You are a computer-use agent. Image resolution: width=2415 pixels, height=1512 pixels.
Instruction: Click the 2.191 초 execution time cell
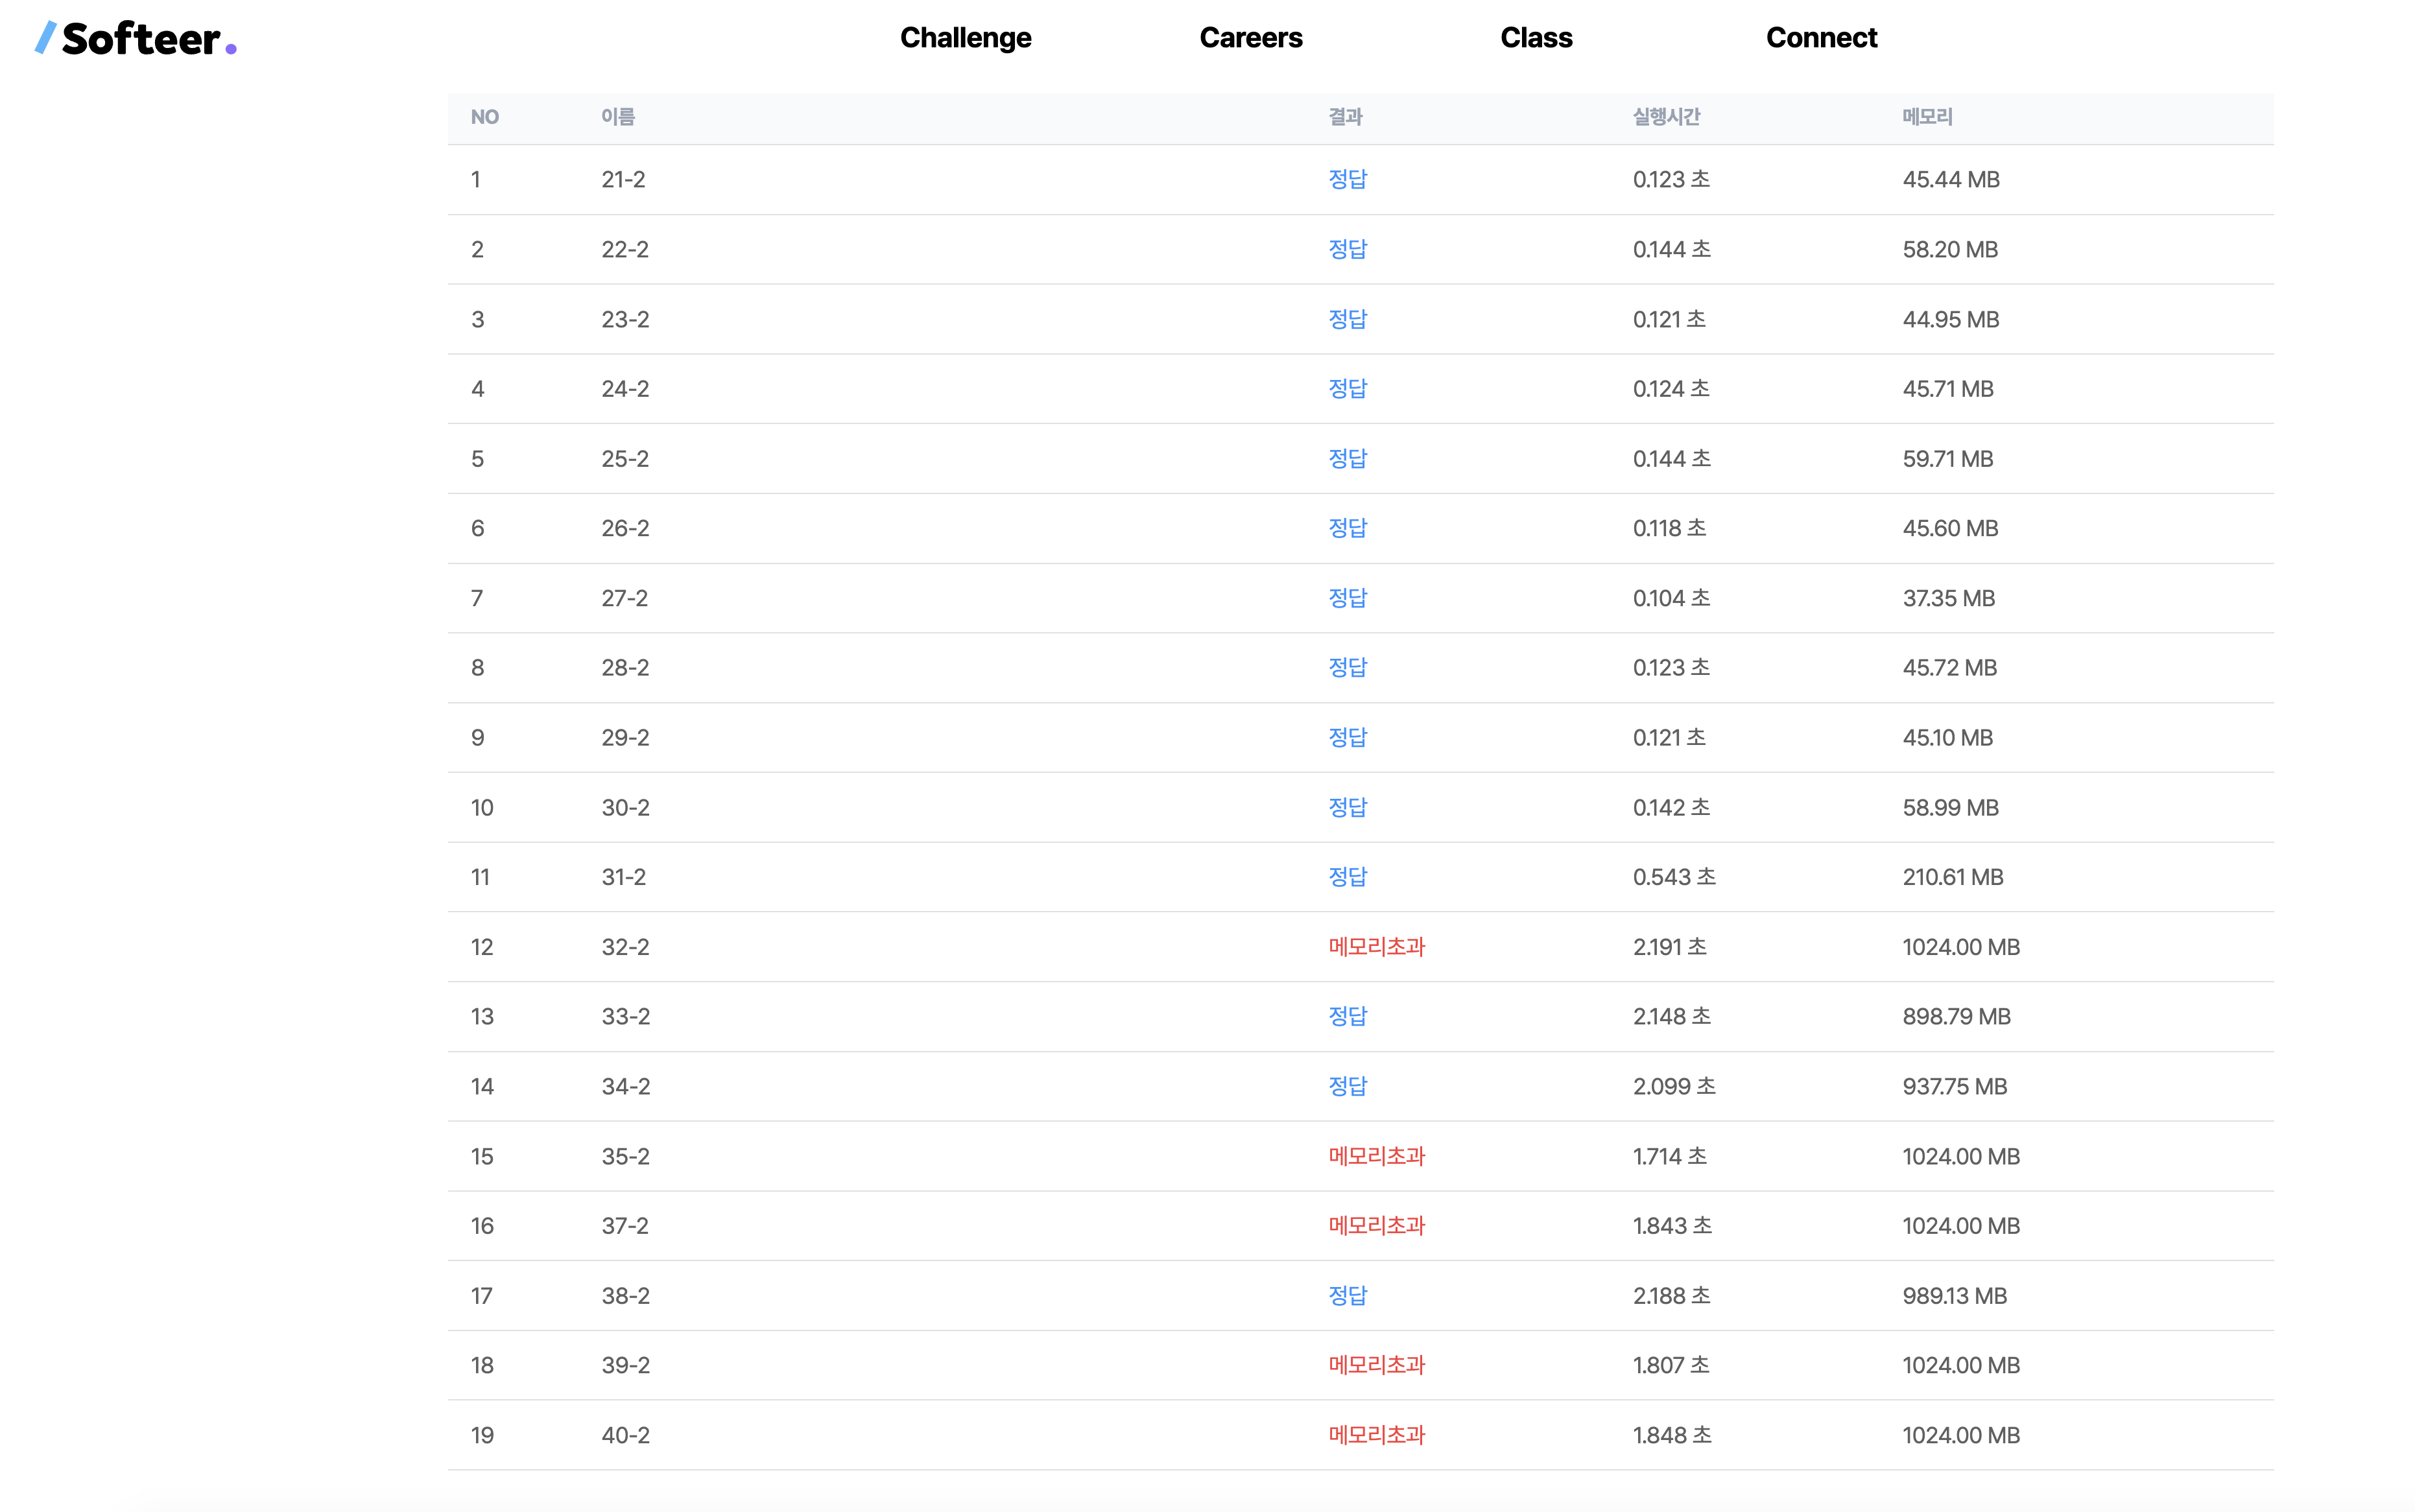[1669, 947]
